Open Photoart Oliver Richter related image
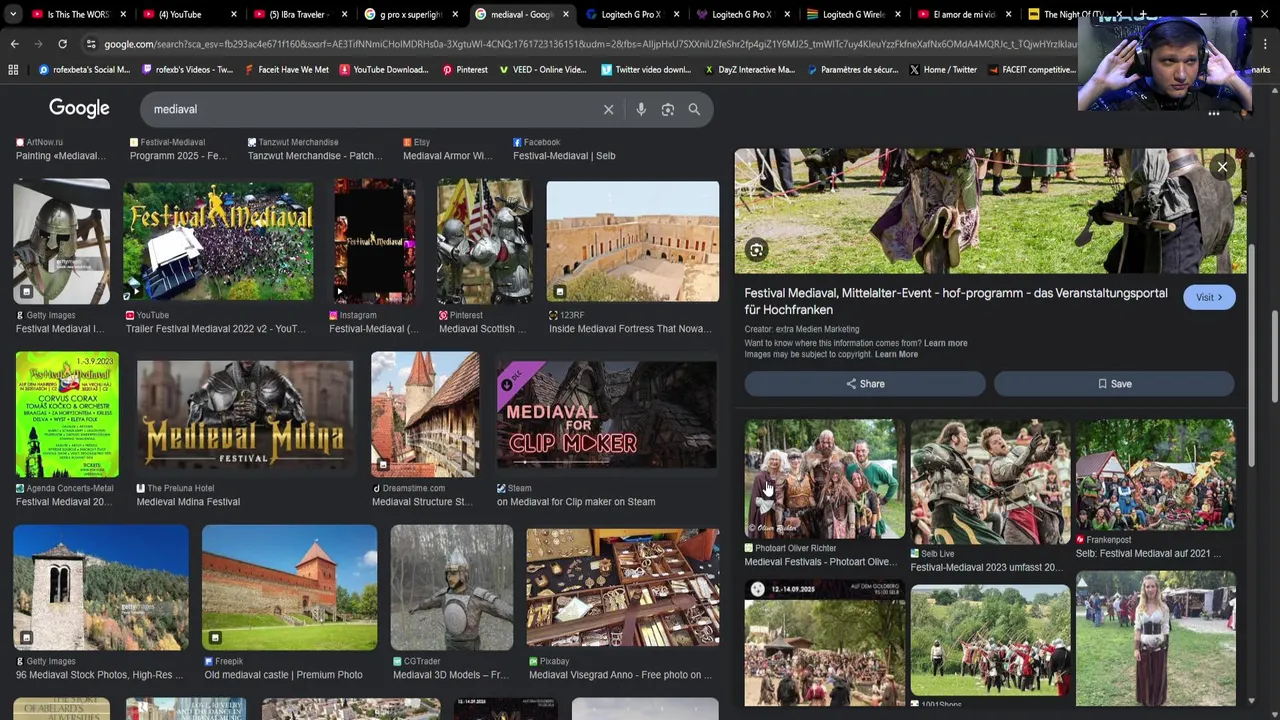Screen dimensions: 1280x720 coord(825,480)
